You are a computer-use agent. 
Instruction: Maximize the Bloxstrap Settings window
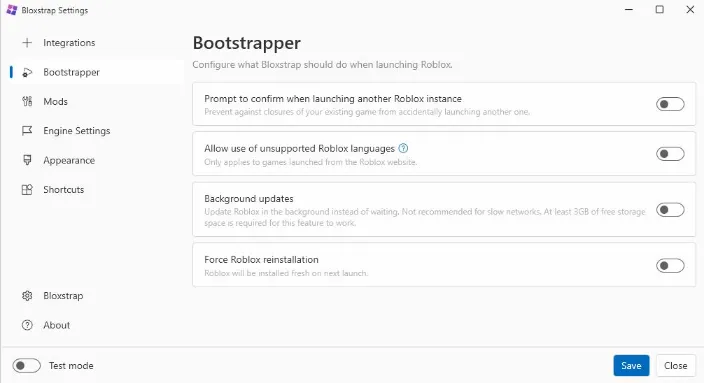pyautogui.click(x=660, y=9)
